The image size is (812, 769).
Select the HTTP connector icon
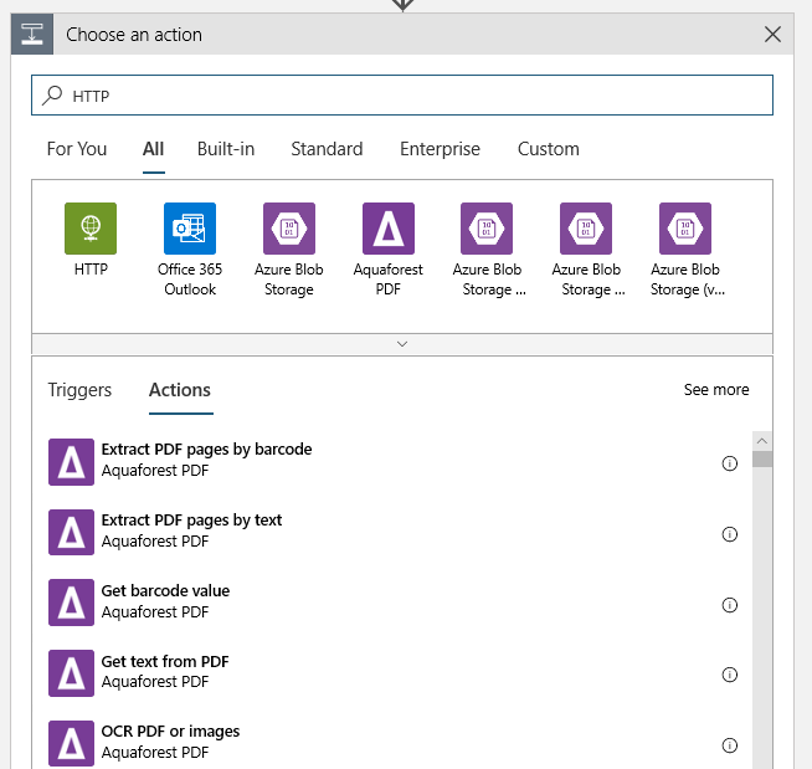tap(91, 228)
